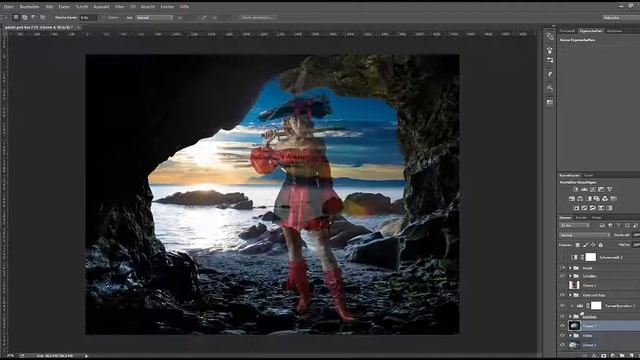
Task: Open the layer filter type dropdown
Action: click(575, 225)
